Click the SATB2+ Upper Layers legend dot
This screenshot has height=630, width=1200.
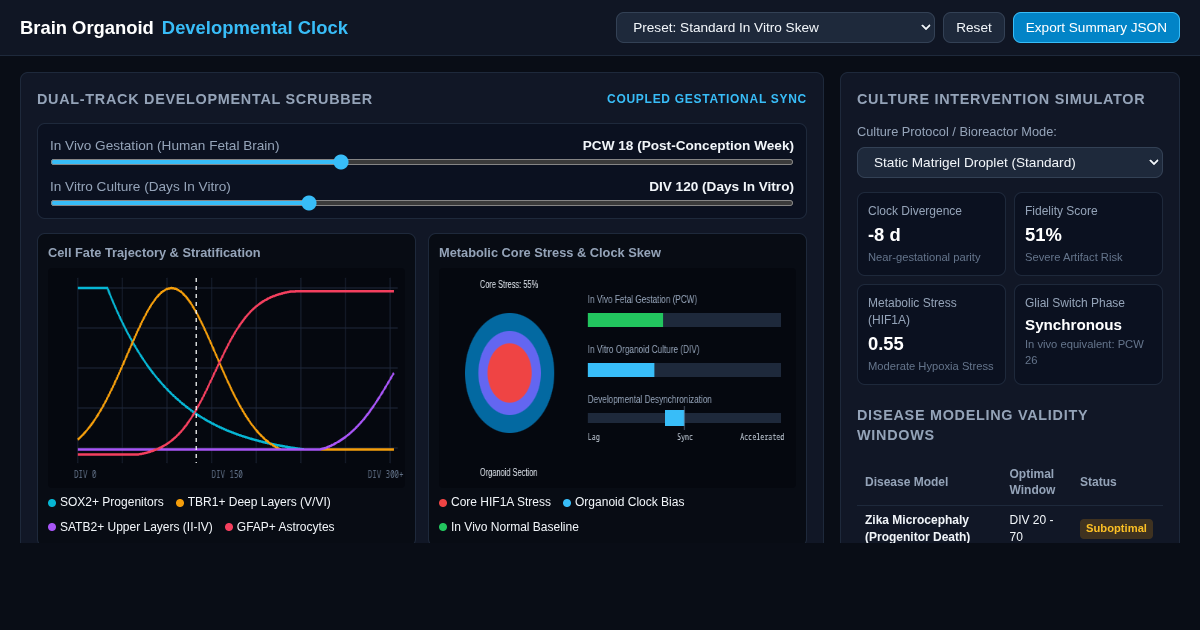click(52, 528)
